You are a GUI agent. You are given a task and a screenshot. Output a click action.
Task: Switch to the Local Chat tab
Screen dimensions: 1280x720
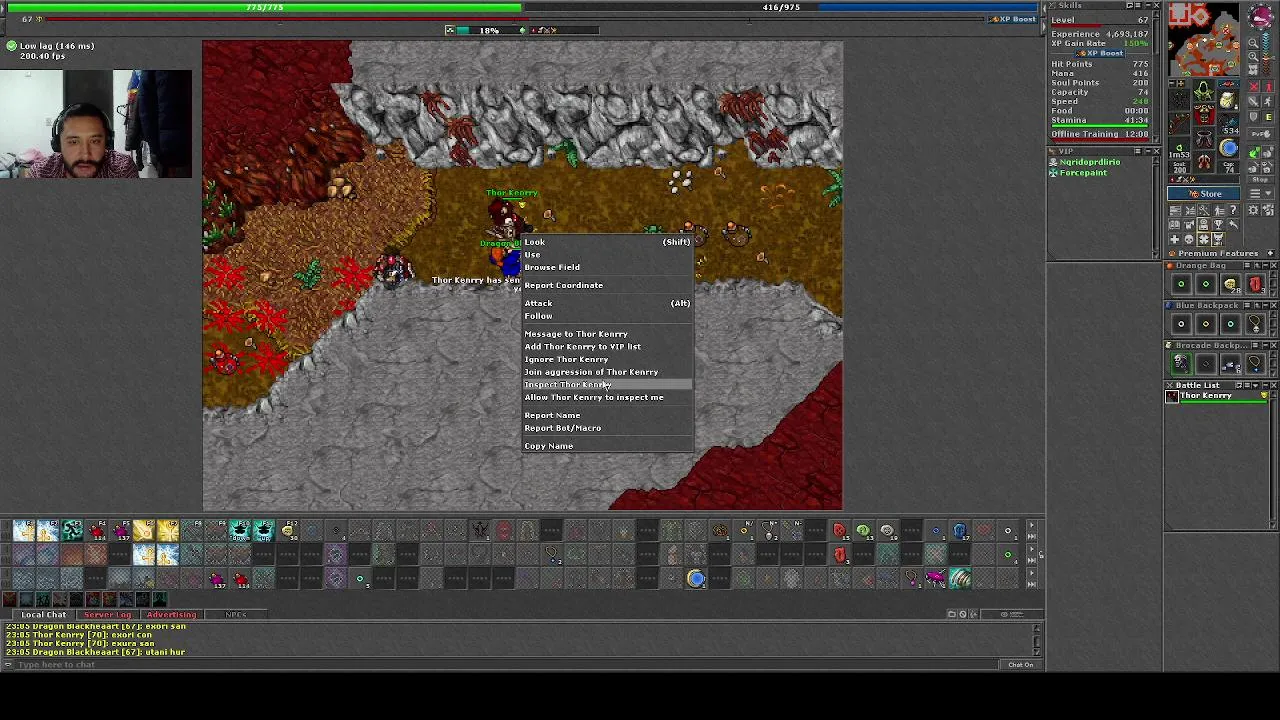[44, 614]
